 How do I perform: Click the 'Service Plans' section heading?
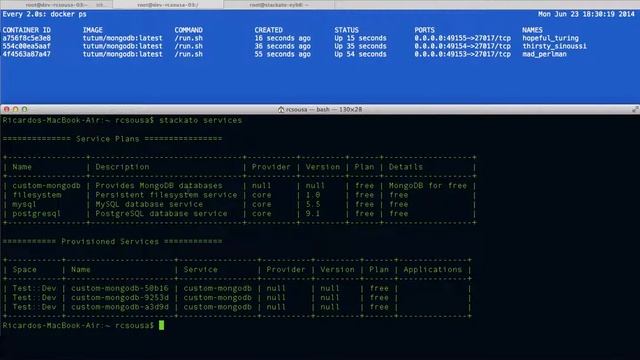point(108,139)
